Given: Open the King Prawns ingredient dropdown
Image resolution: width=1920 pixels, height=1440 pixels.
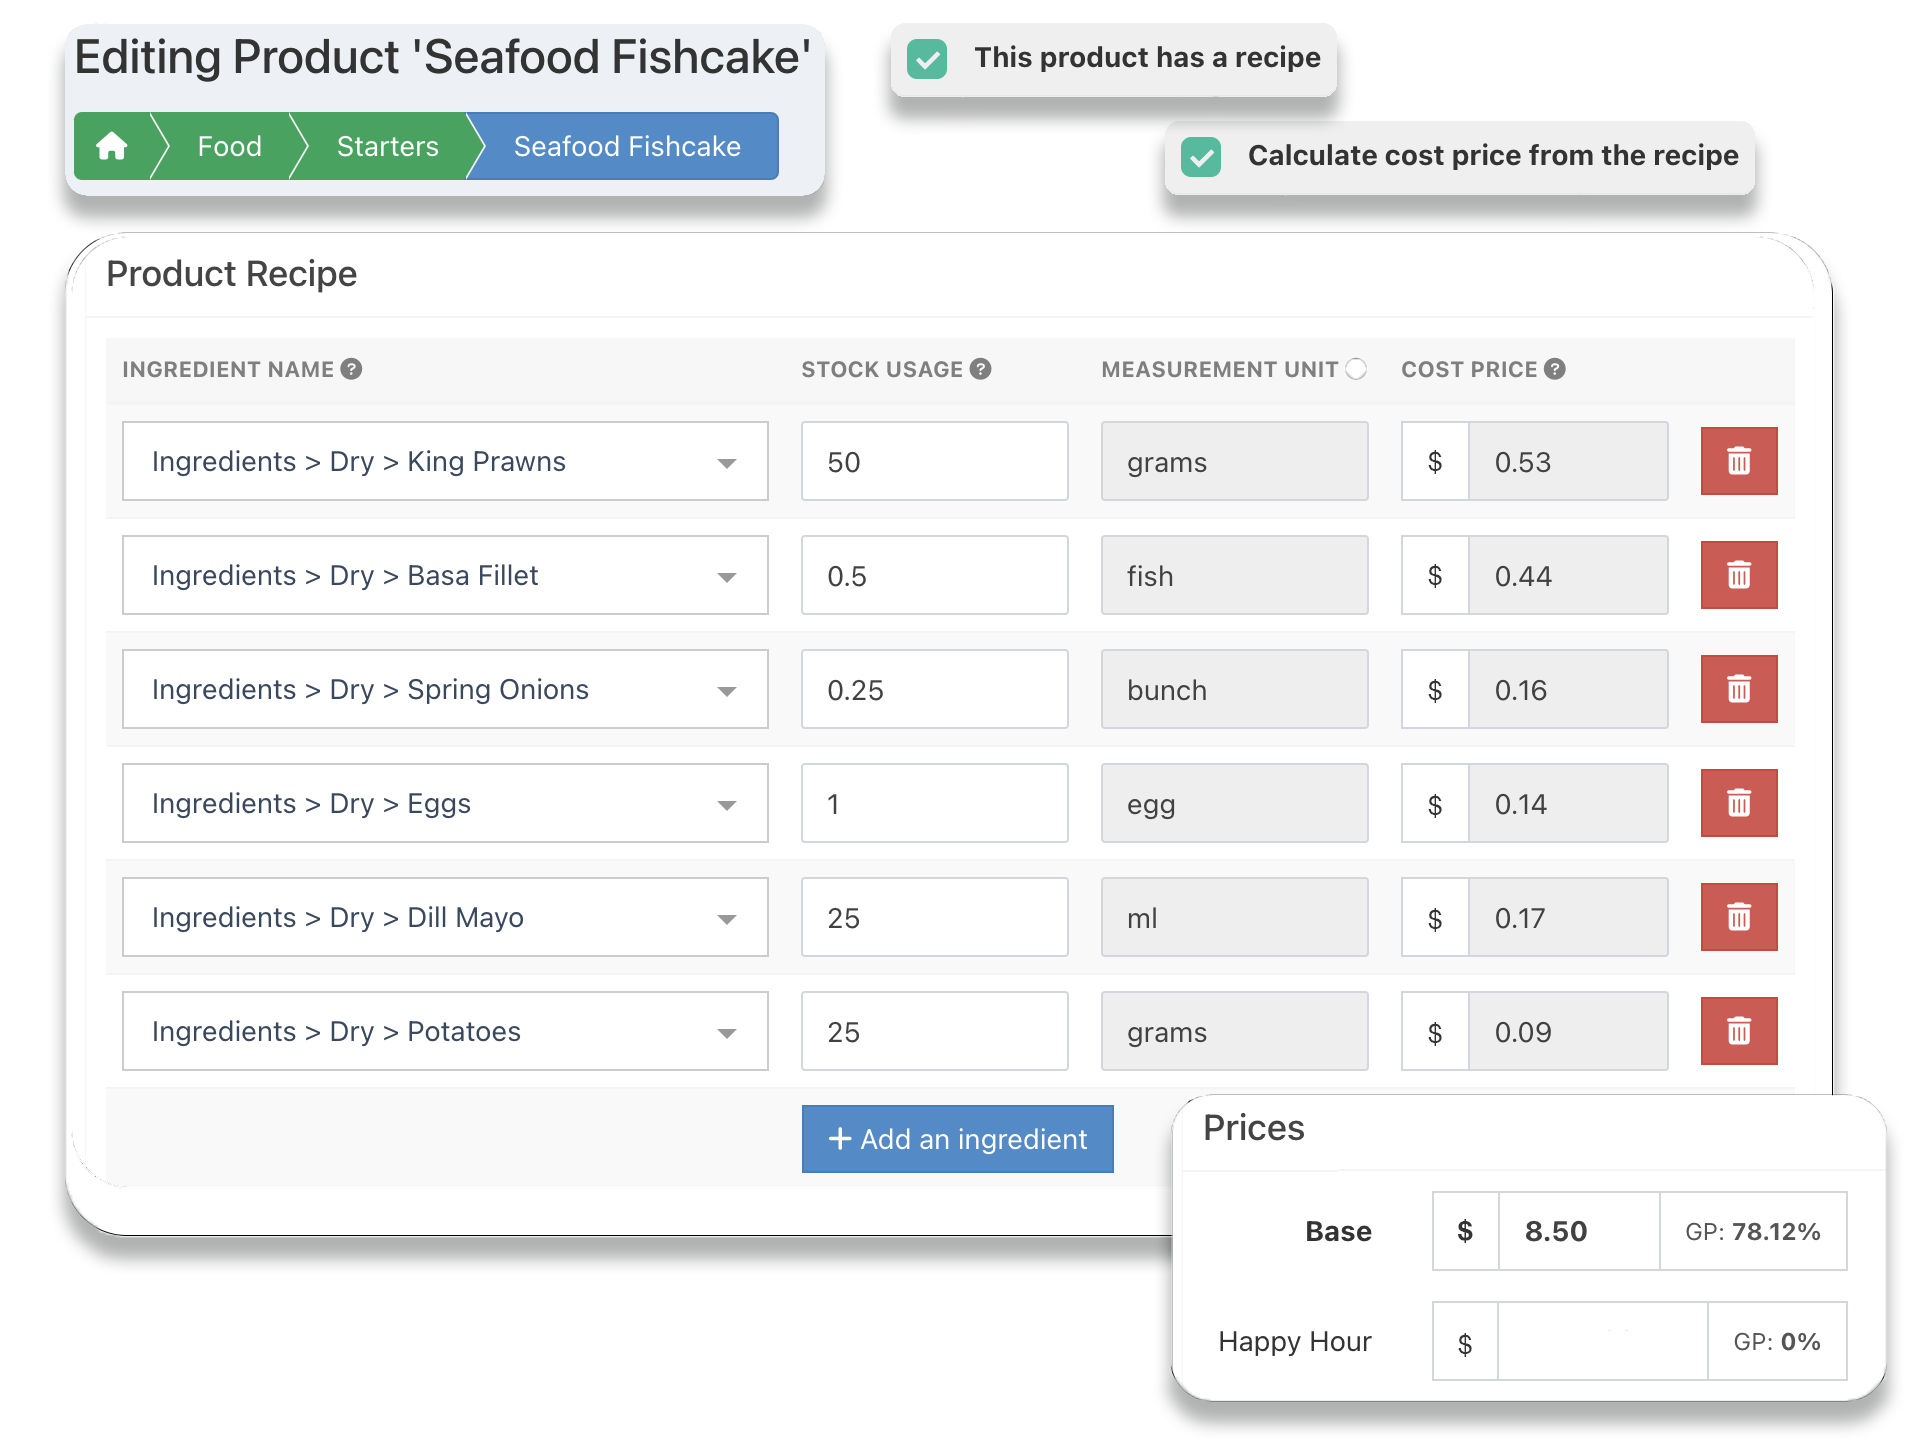Looking at the screenshot, I should 728,461.
